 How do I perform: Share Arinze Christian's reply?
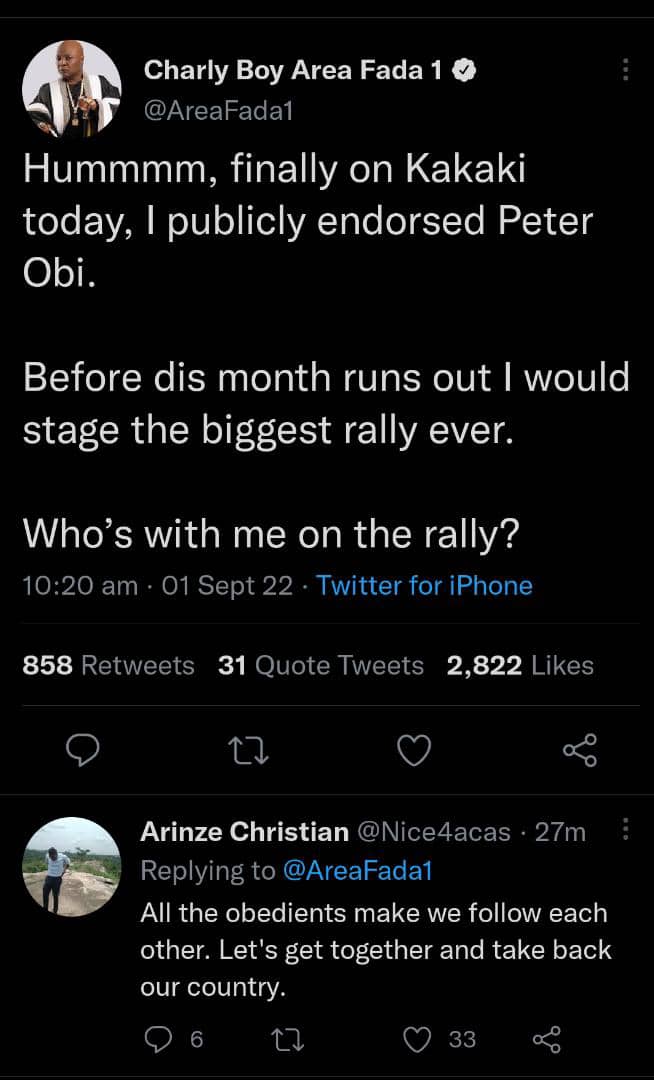(x=546, y=1040)
